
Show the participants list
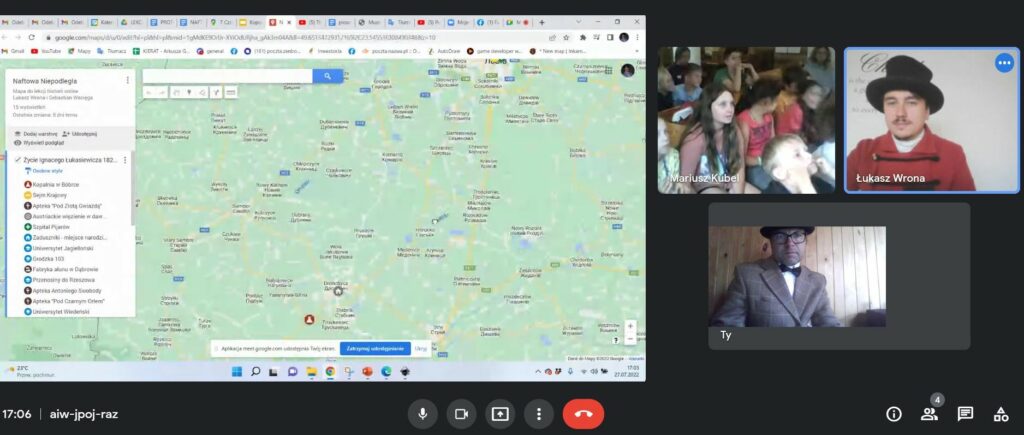pos(929,414)
